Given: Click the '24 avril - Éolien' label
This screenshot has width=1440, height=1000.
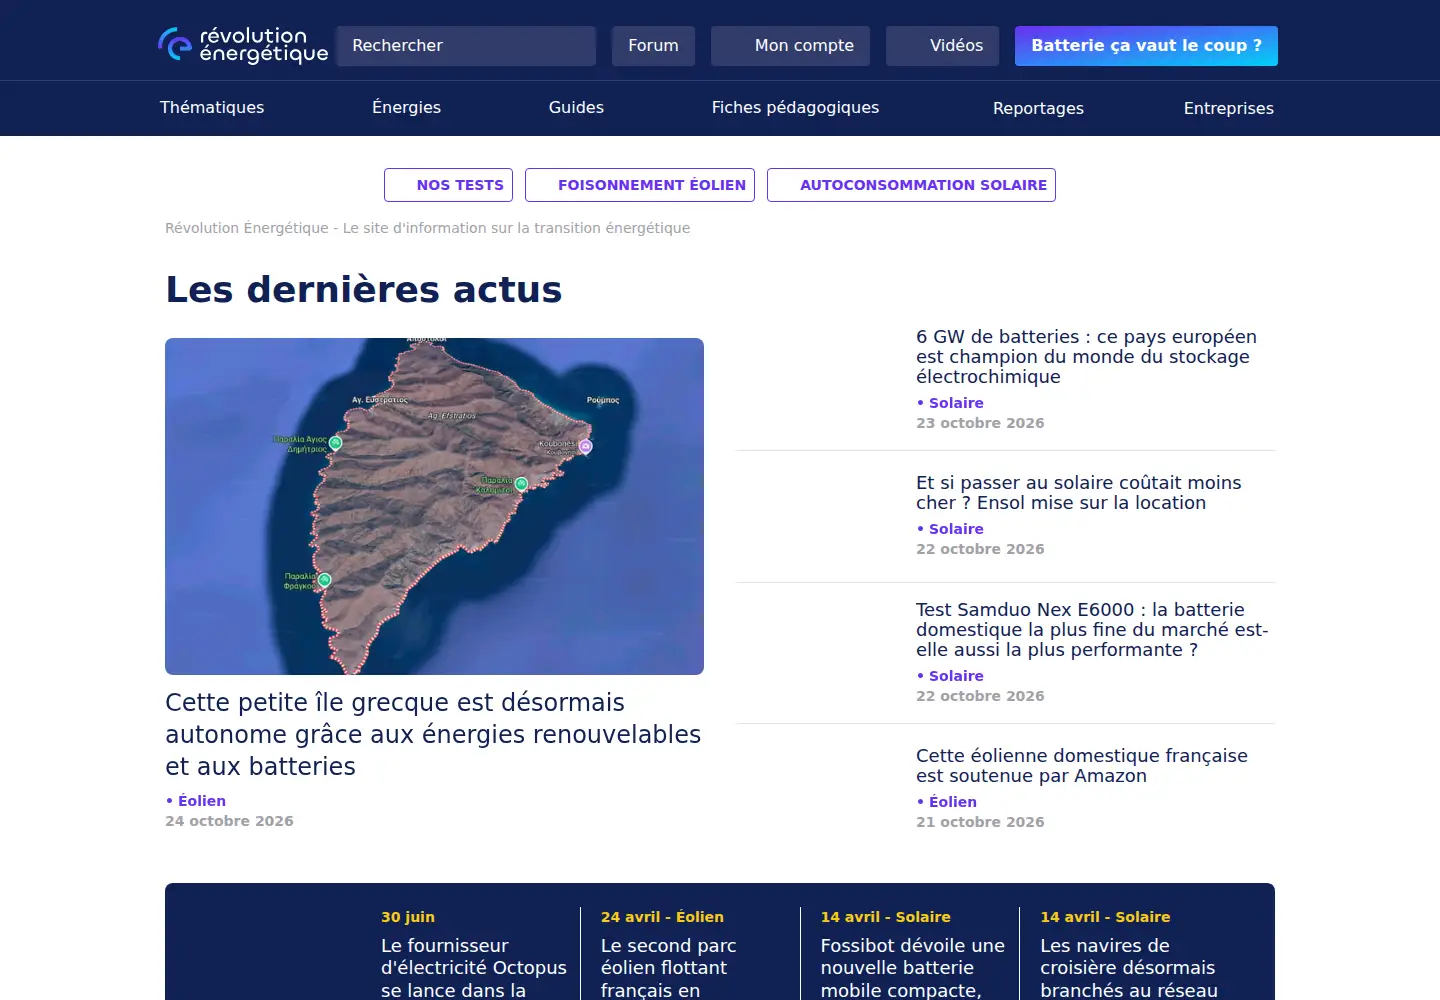Looking at the screenshot, I should (662, 917).
